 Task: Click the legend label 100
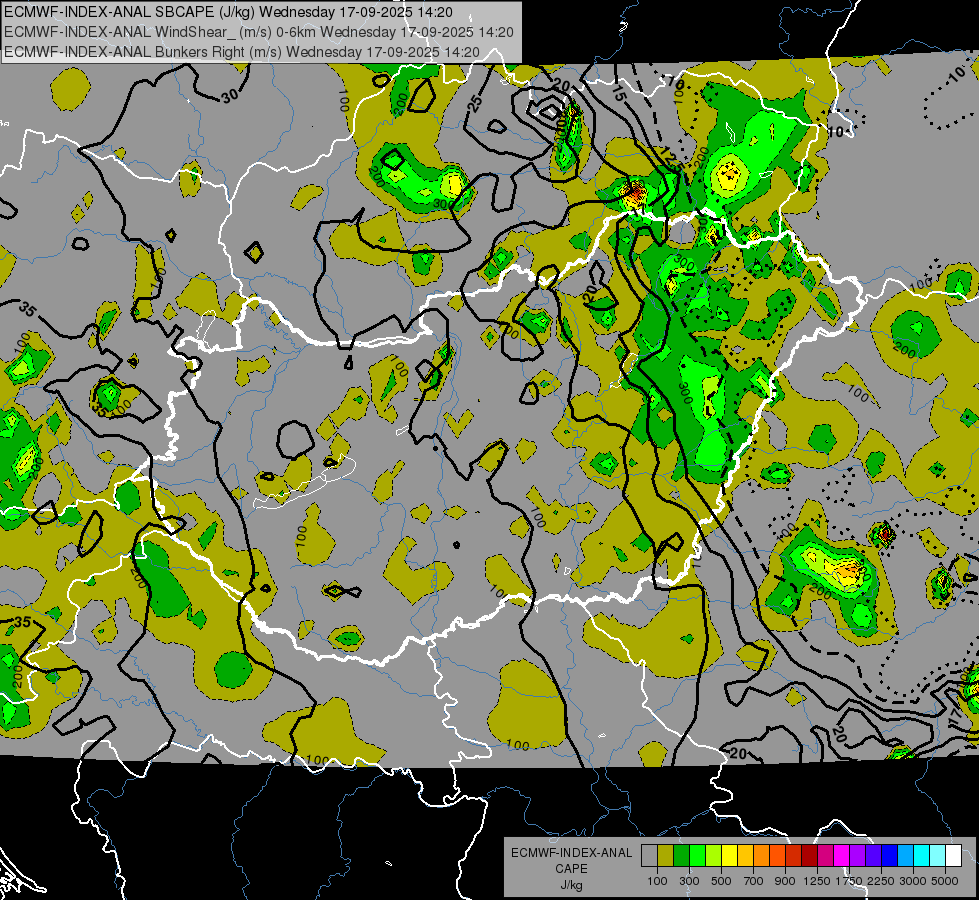657,881
